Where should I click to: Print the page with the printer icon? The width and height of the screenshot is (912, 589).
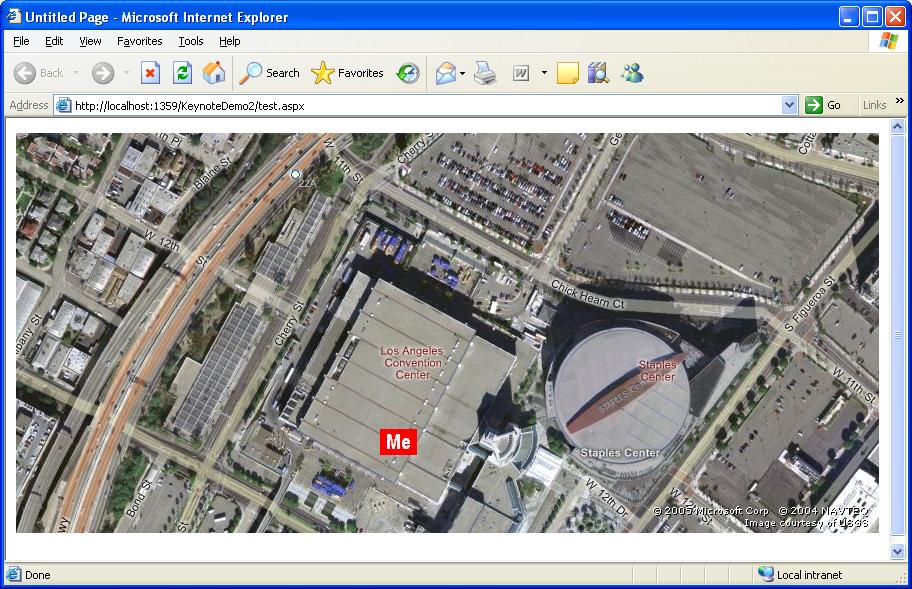(484, 73)
